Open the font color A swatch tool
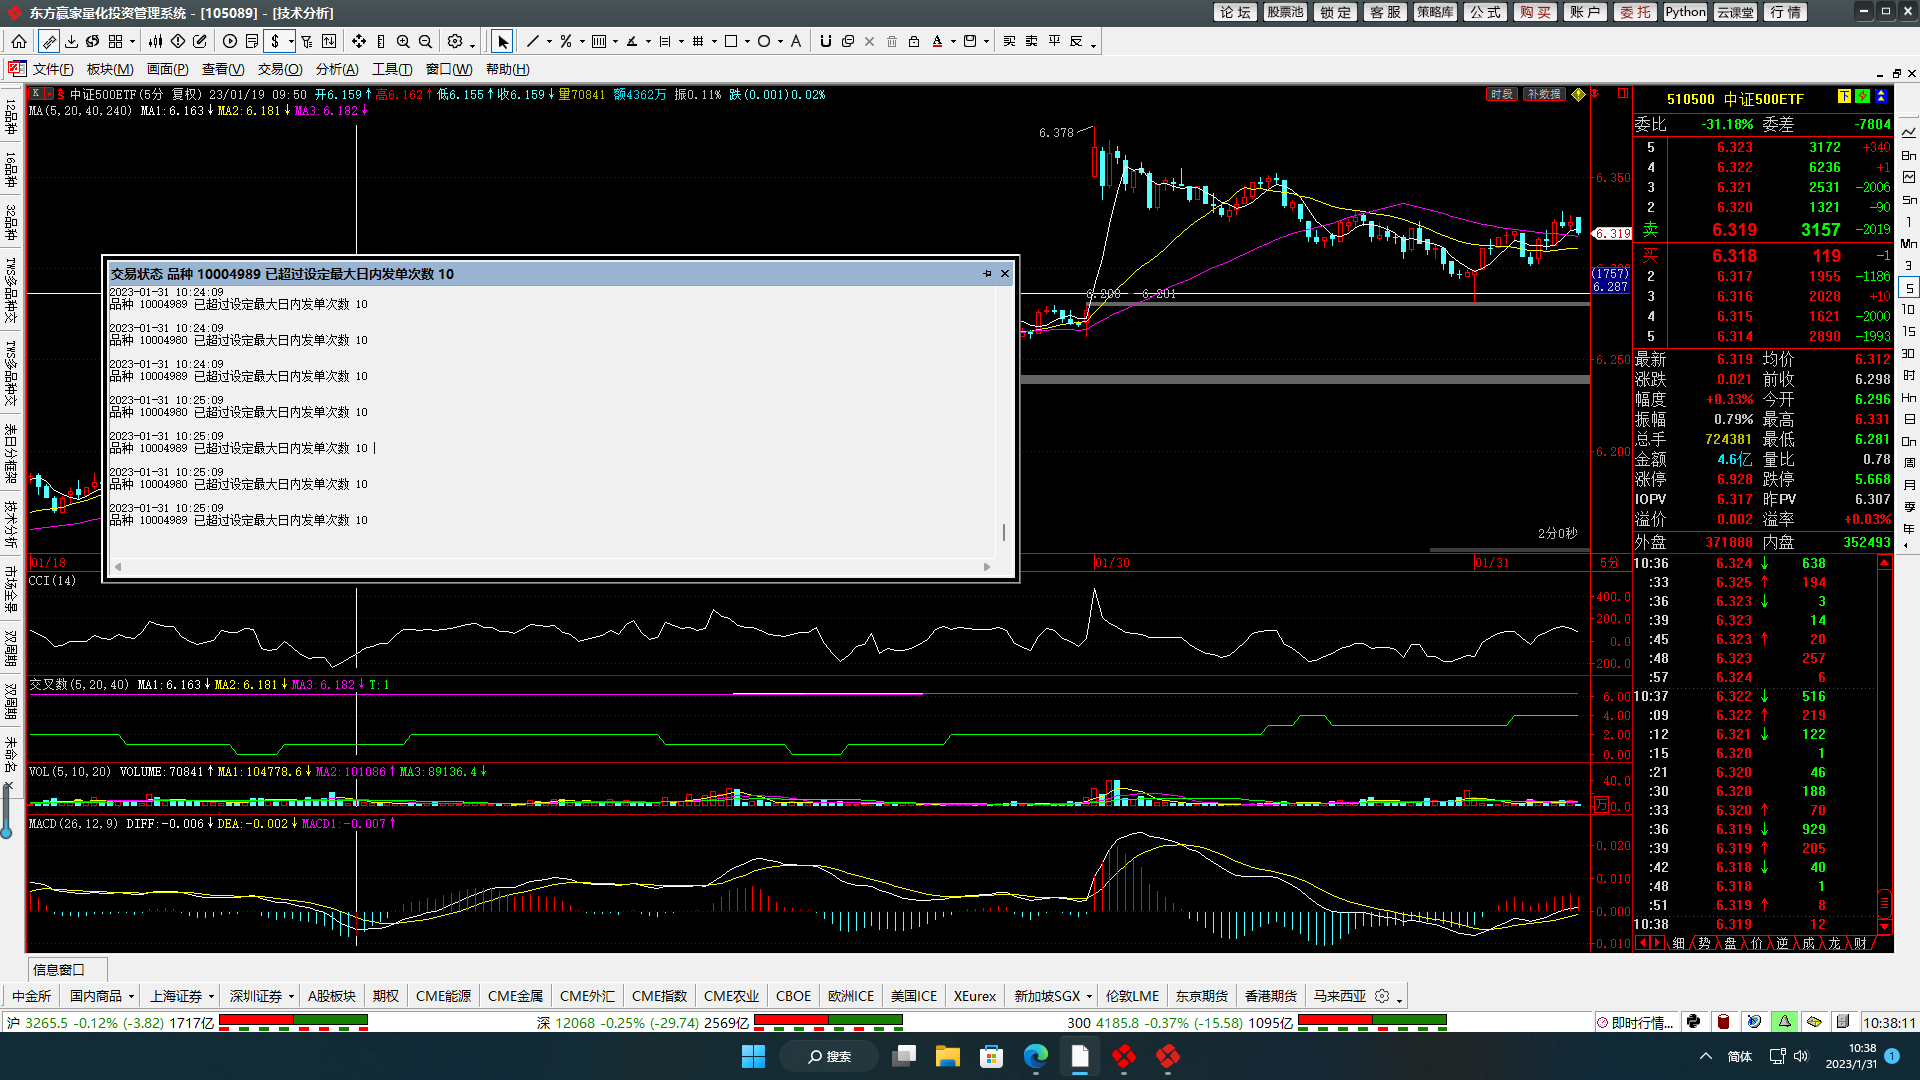The image size is (1920, 1080). (937, 41)
